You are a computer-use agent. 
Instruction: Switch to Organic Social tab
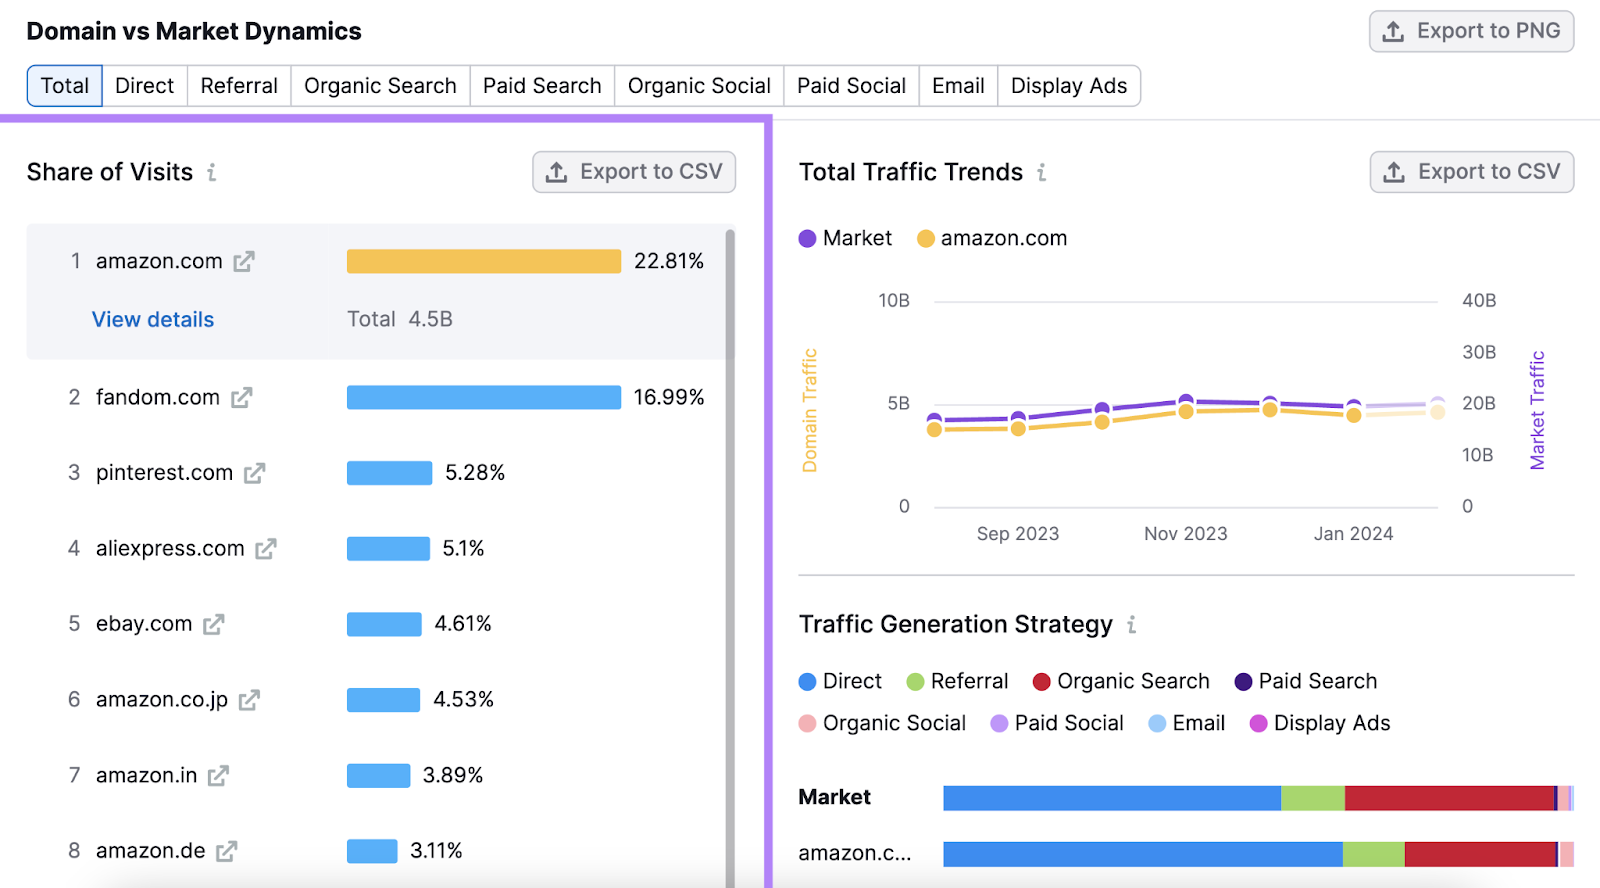click(699, 86)
